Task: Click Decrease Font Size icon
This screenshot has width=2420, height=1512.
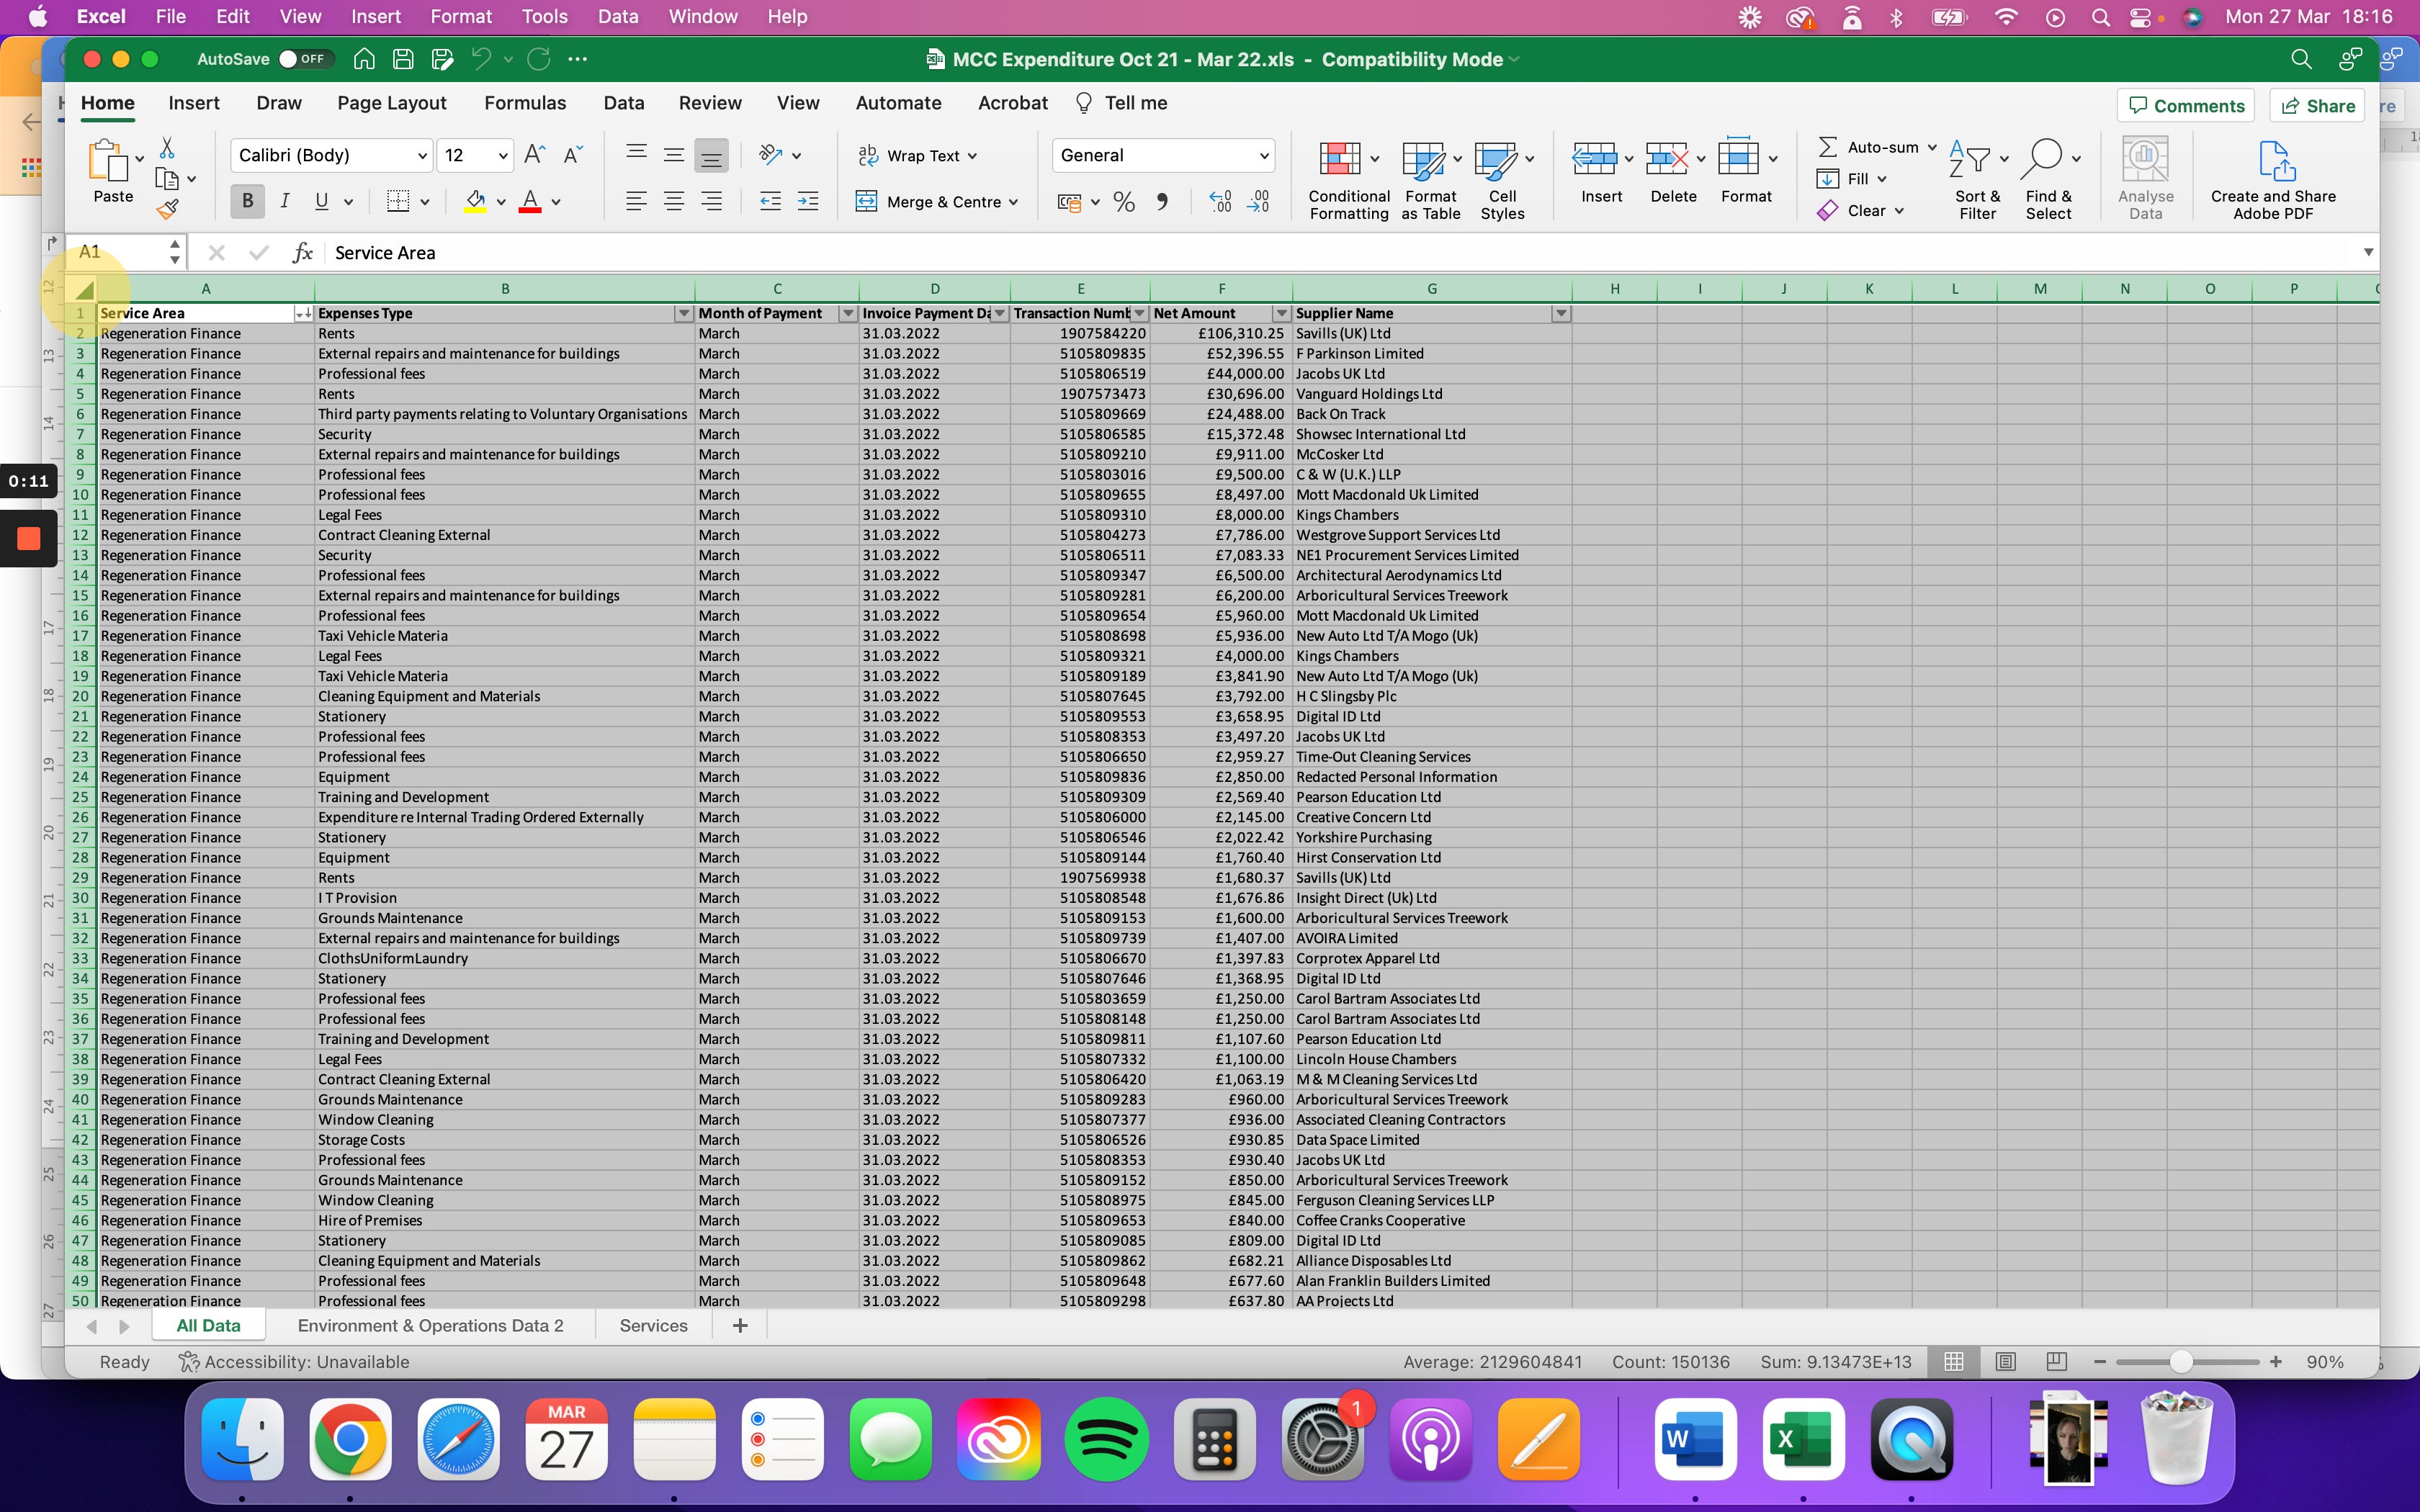Action: tap(572, 154)
